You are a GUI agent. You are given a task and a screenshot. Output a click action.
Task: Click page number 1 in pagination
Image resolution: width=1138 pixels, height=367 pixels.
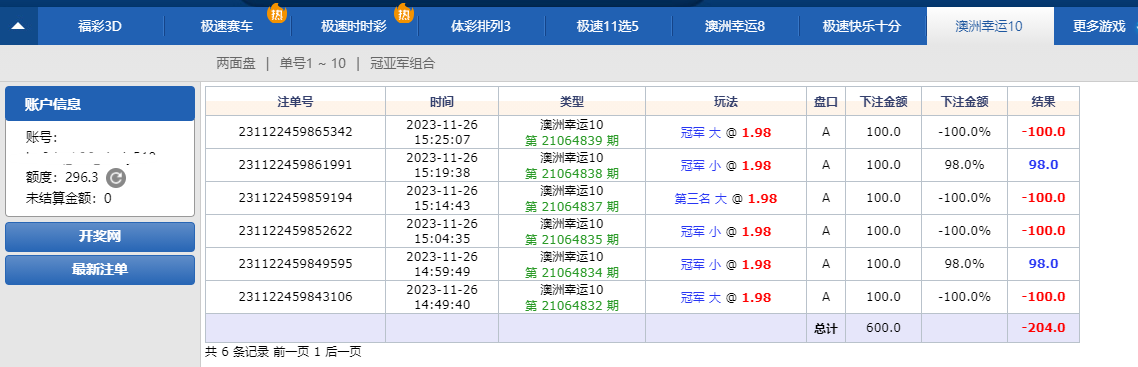click(317, 352)
